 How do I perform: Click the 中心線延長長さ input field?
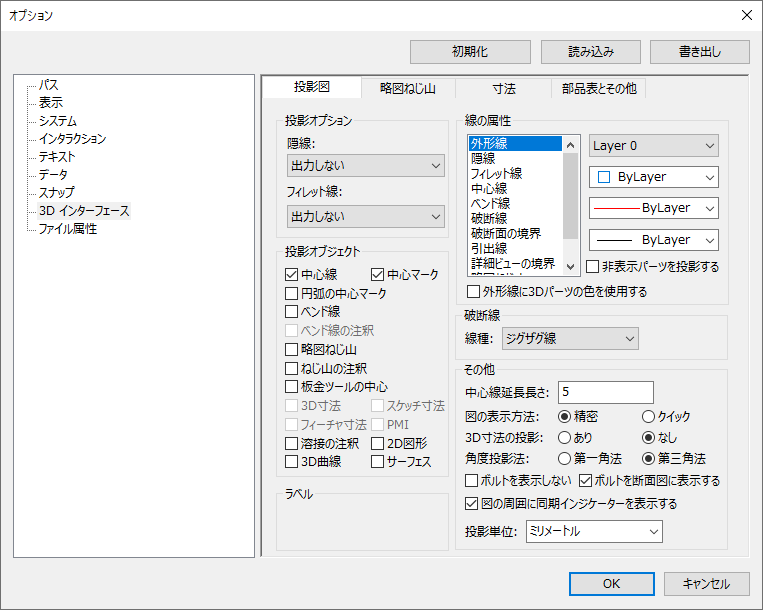(x=606, y=392)
